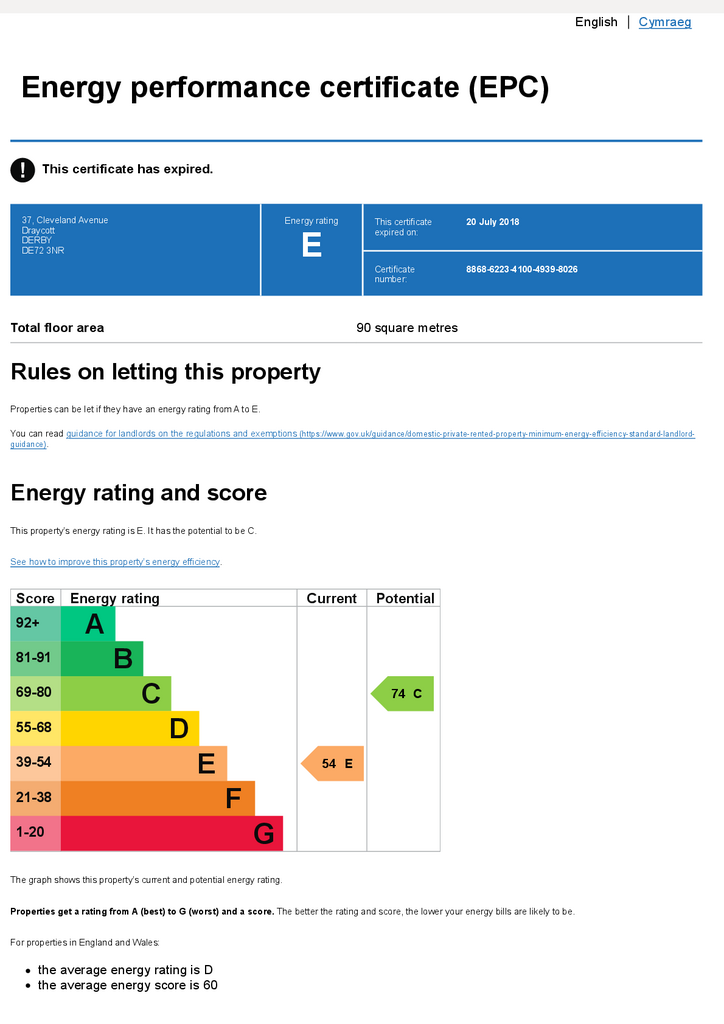Open link to improve property's energy efficiency
Screen dimensions: 724x1024
(x=115, y=562)
